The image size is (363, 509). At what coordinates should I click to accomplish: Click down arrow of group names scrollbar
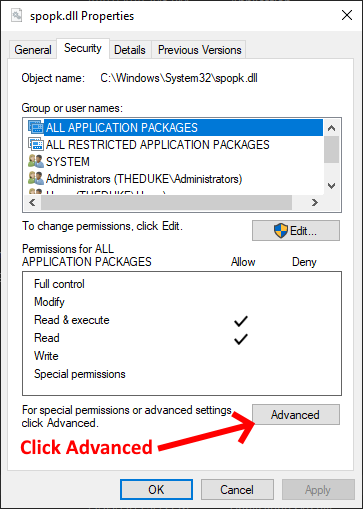tap(331, 186)
